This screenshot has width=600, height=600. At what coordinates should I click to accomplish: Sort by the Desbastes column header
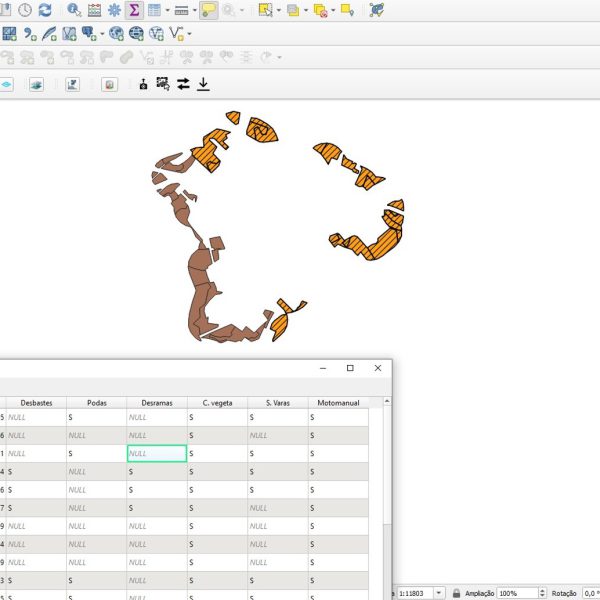pos(36,403)
